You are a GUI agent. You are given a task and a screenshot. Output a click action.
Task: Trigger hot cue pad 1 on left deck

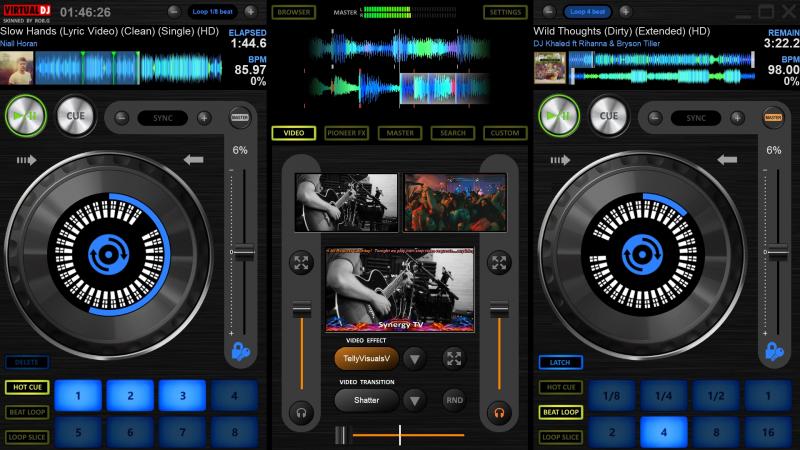pos(78,395)
